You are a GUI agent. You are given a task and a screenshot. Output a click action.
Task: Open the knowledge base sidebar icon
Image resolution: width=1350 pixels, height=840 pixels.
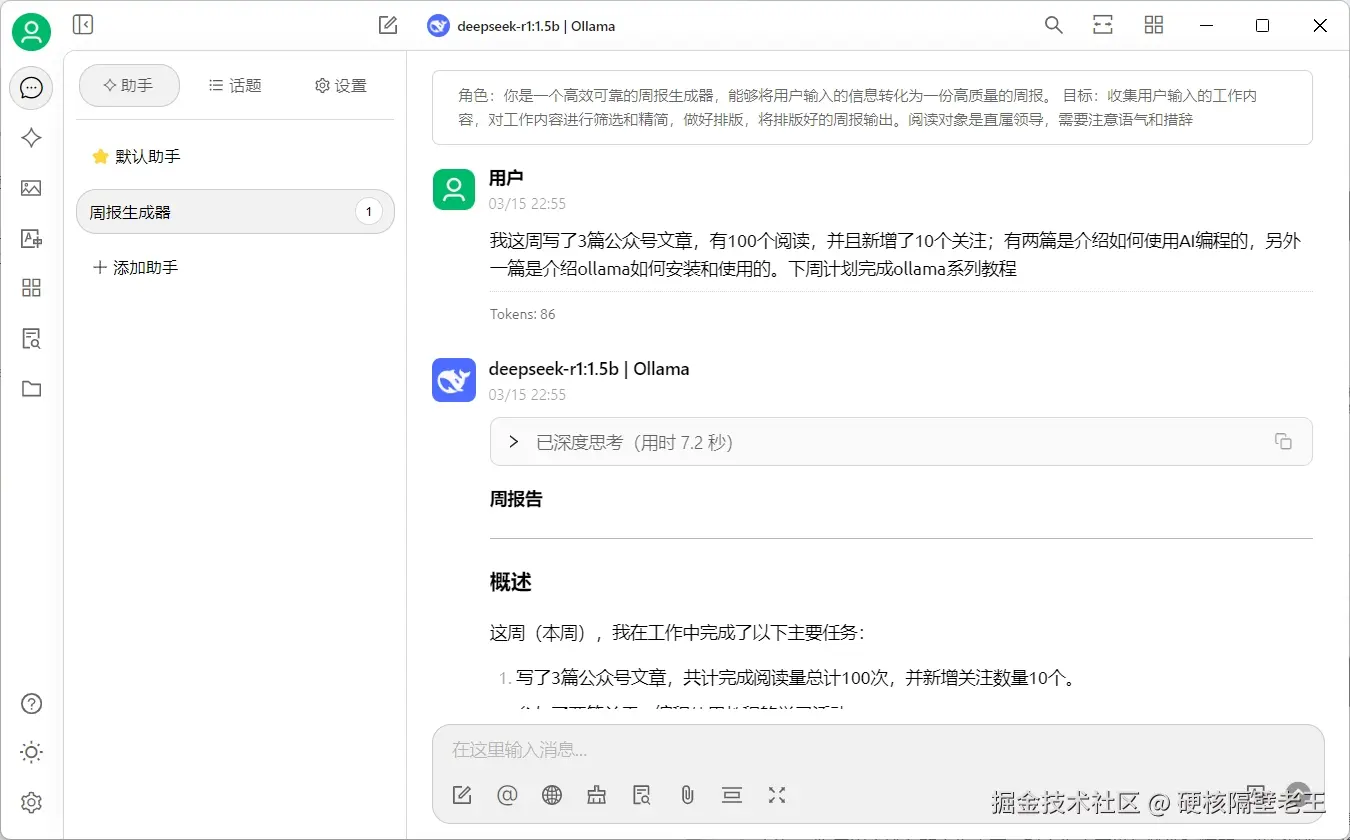point(31,338)
